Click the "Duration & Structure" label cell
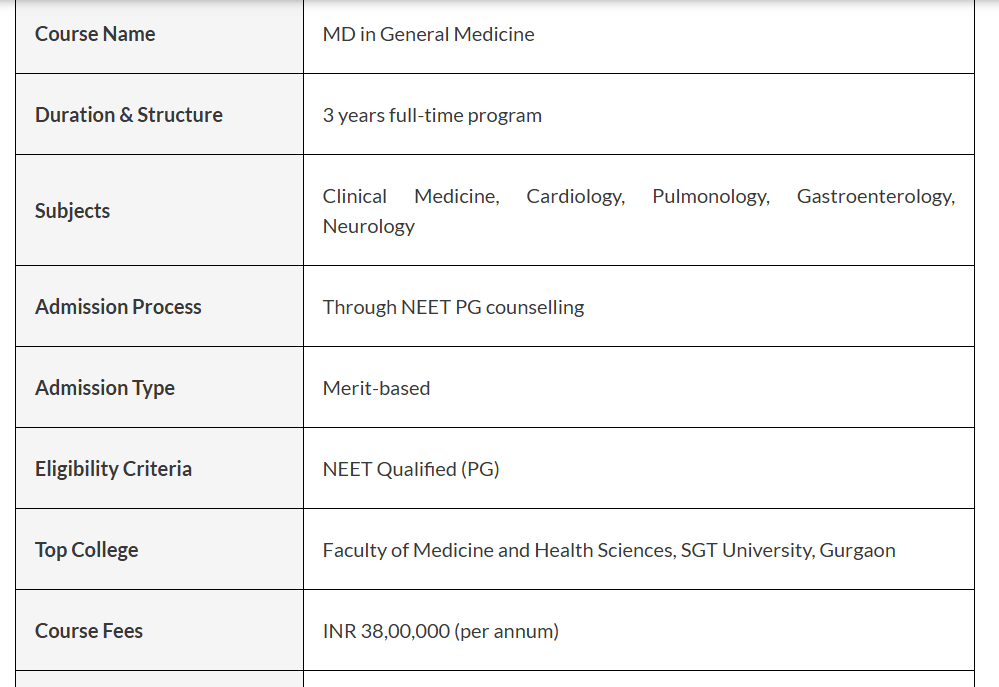 click(x=129, y=115)
